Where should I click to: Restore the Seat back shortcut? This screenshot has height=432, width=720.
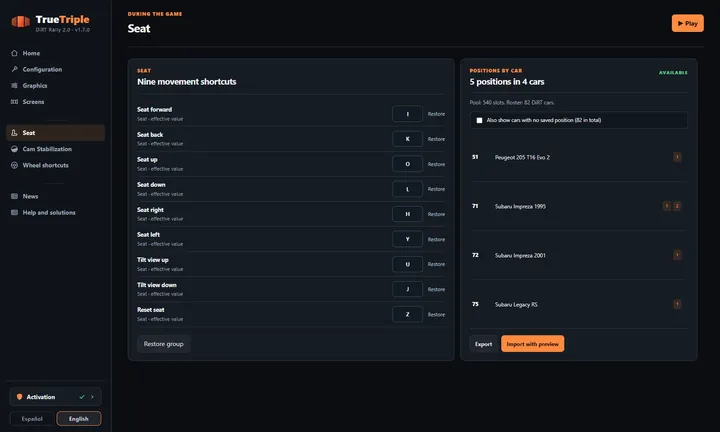click(x=436, y=139)
